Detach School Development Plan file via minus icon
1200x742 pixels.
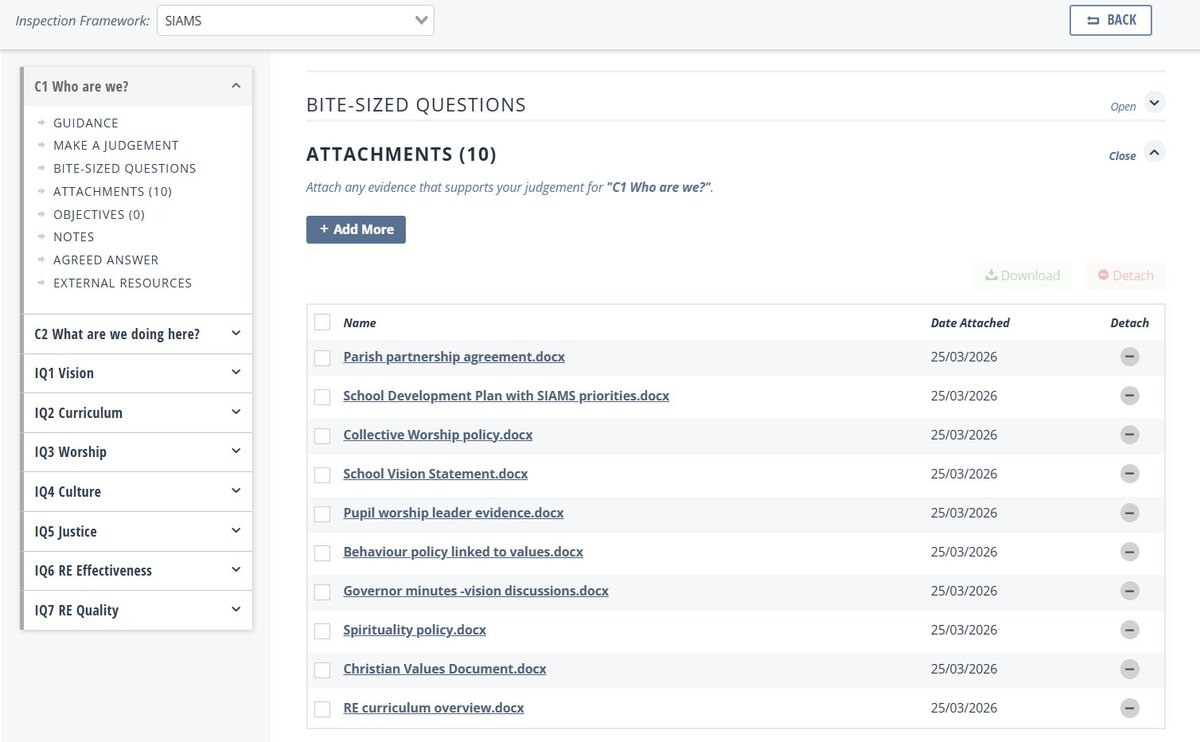click(x=1129, y=396)
